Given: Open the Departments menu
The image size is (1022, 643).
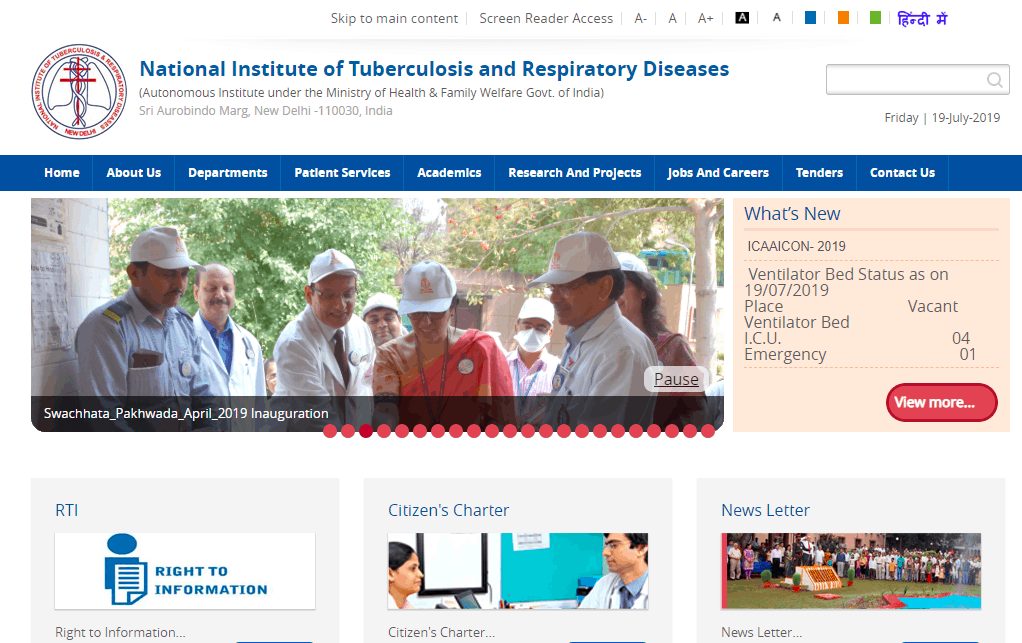Looking at the screenshot, I should click(227, 173).
